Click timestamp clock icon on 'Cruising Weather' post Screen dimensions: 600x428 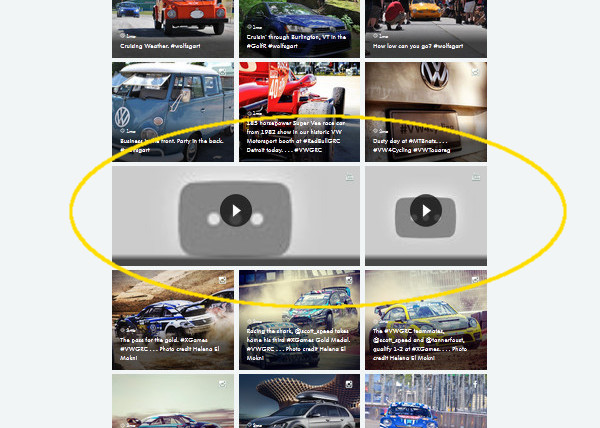pos(123,34)
